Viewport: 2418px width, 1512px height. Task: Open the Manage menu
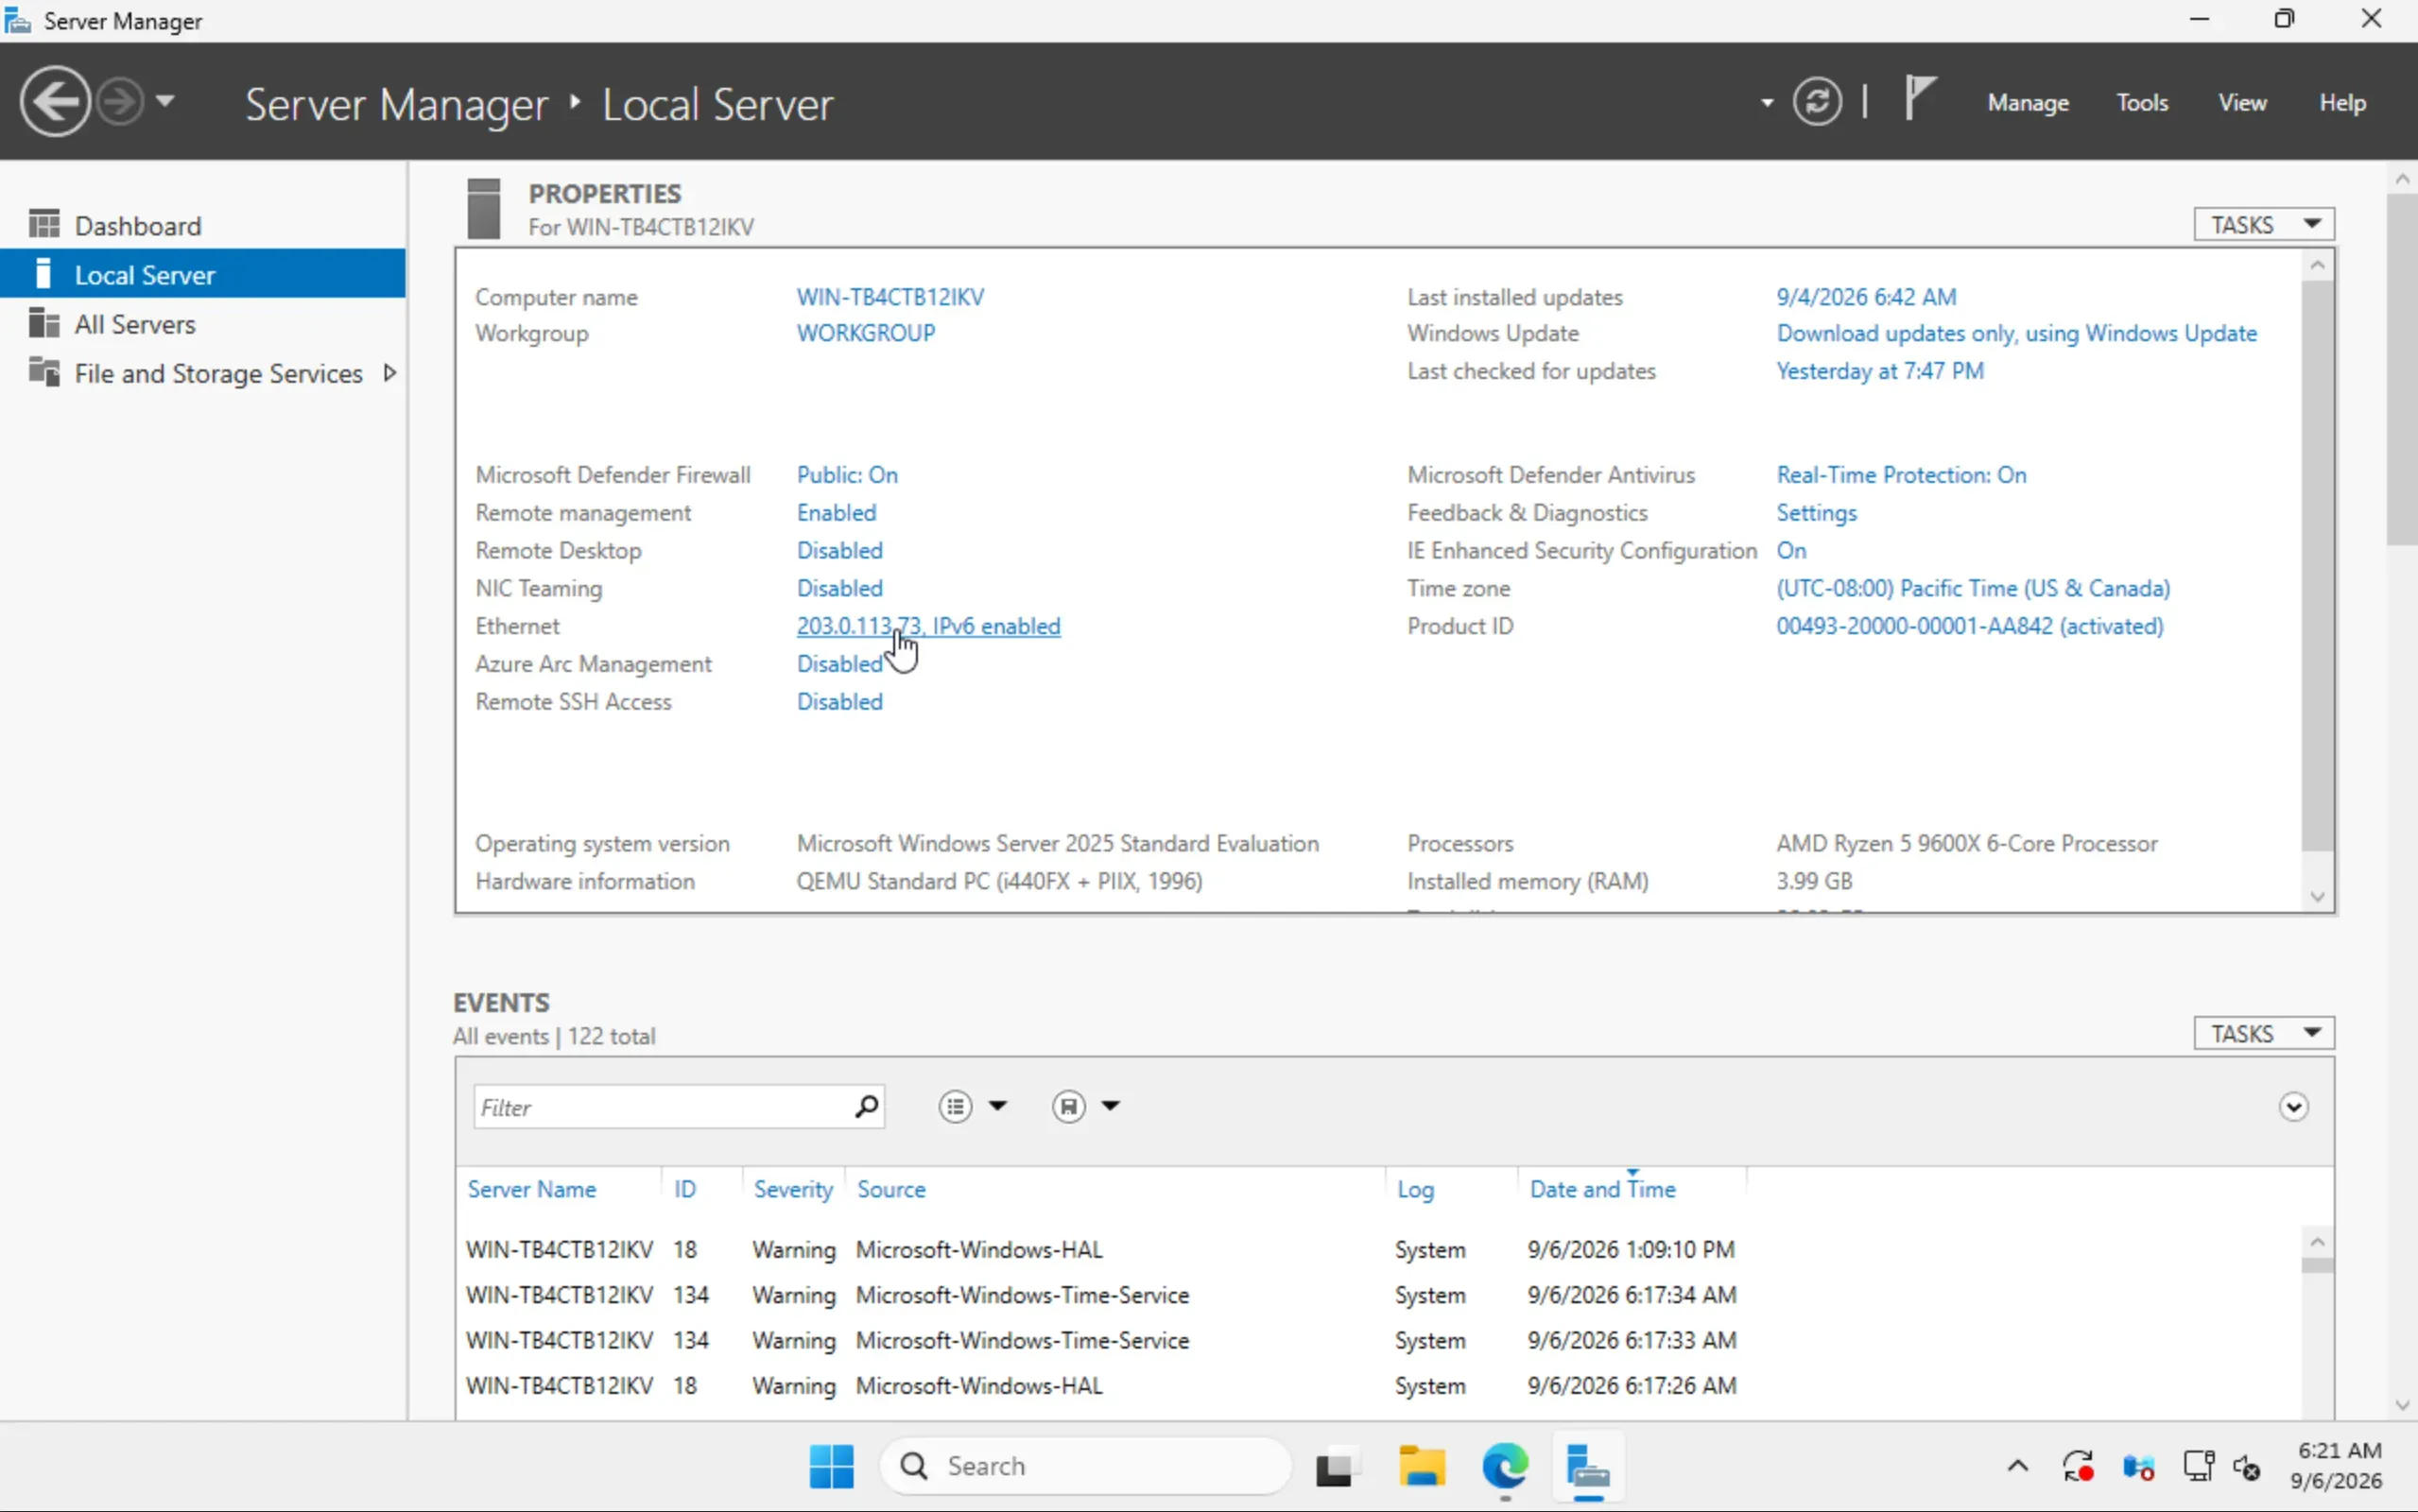2027,102
